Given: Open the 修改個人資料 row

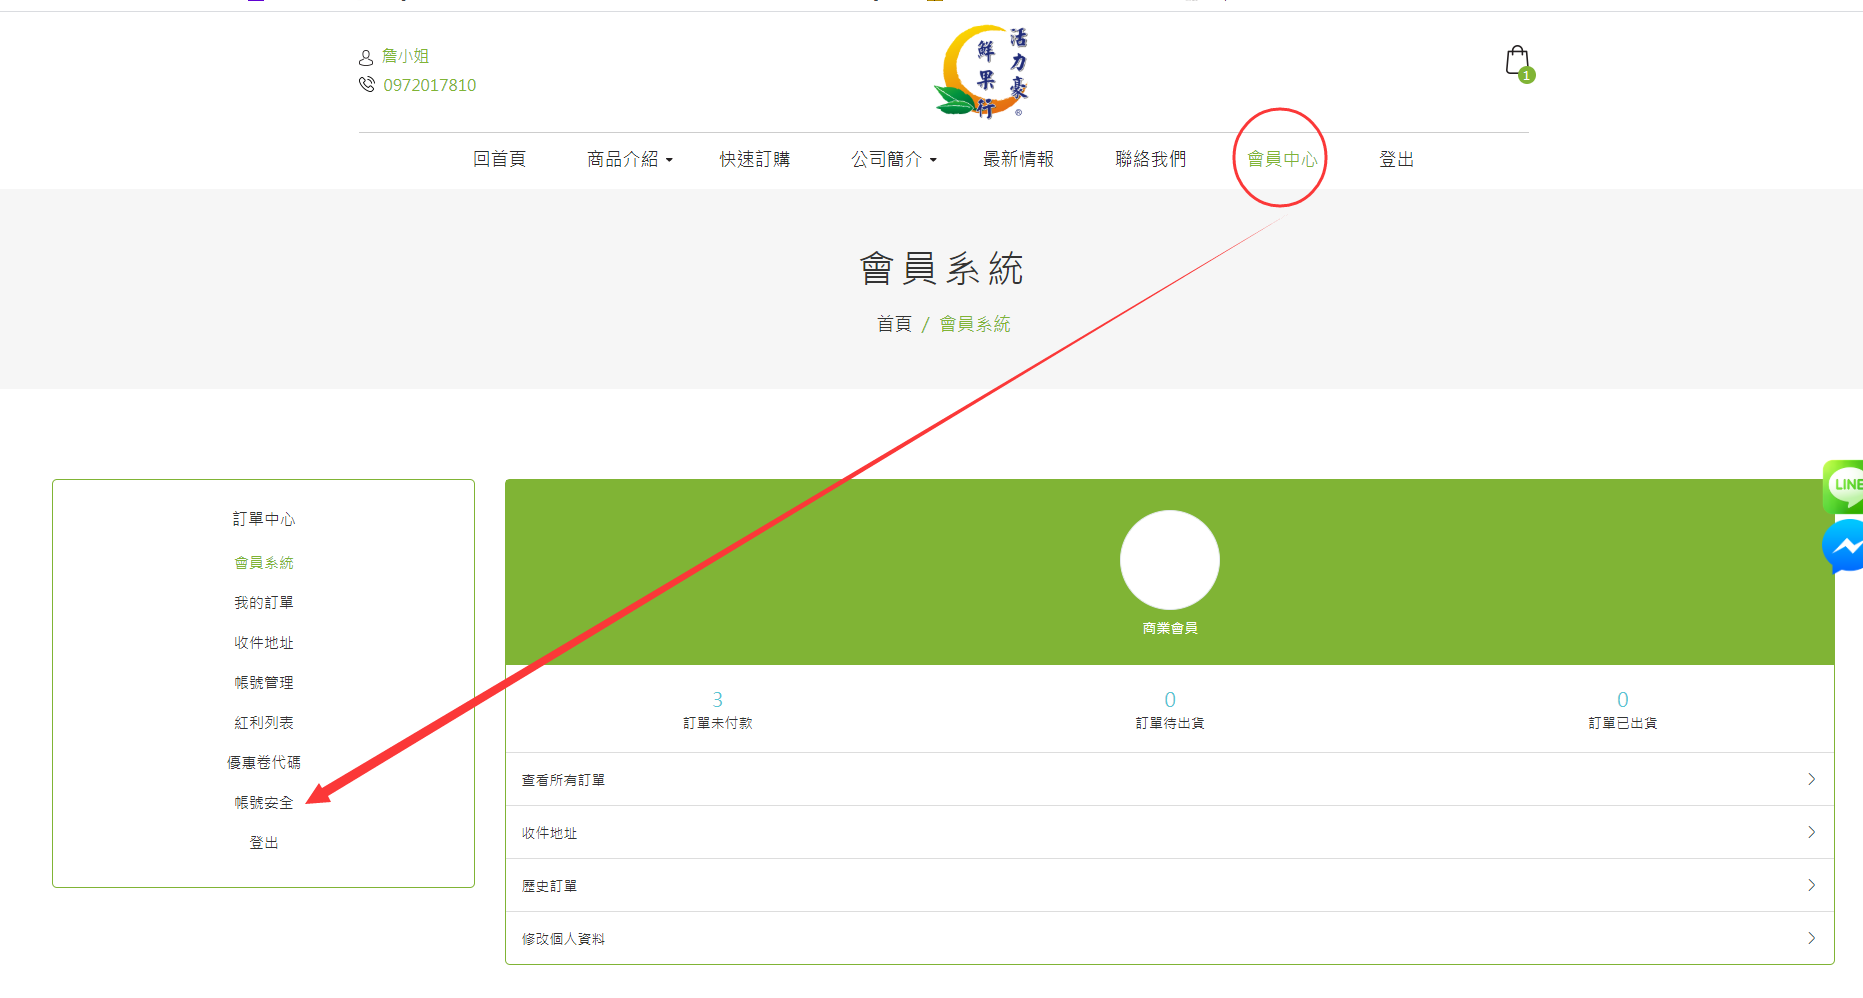Looking at the screenshot, I should [x=1169, y=938].
